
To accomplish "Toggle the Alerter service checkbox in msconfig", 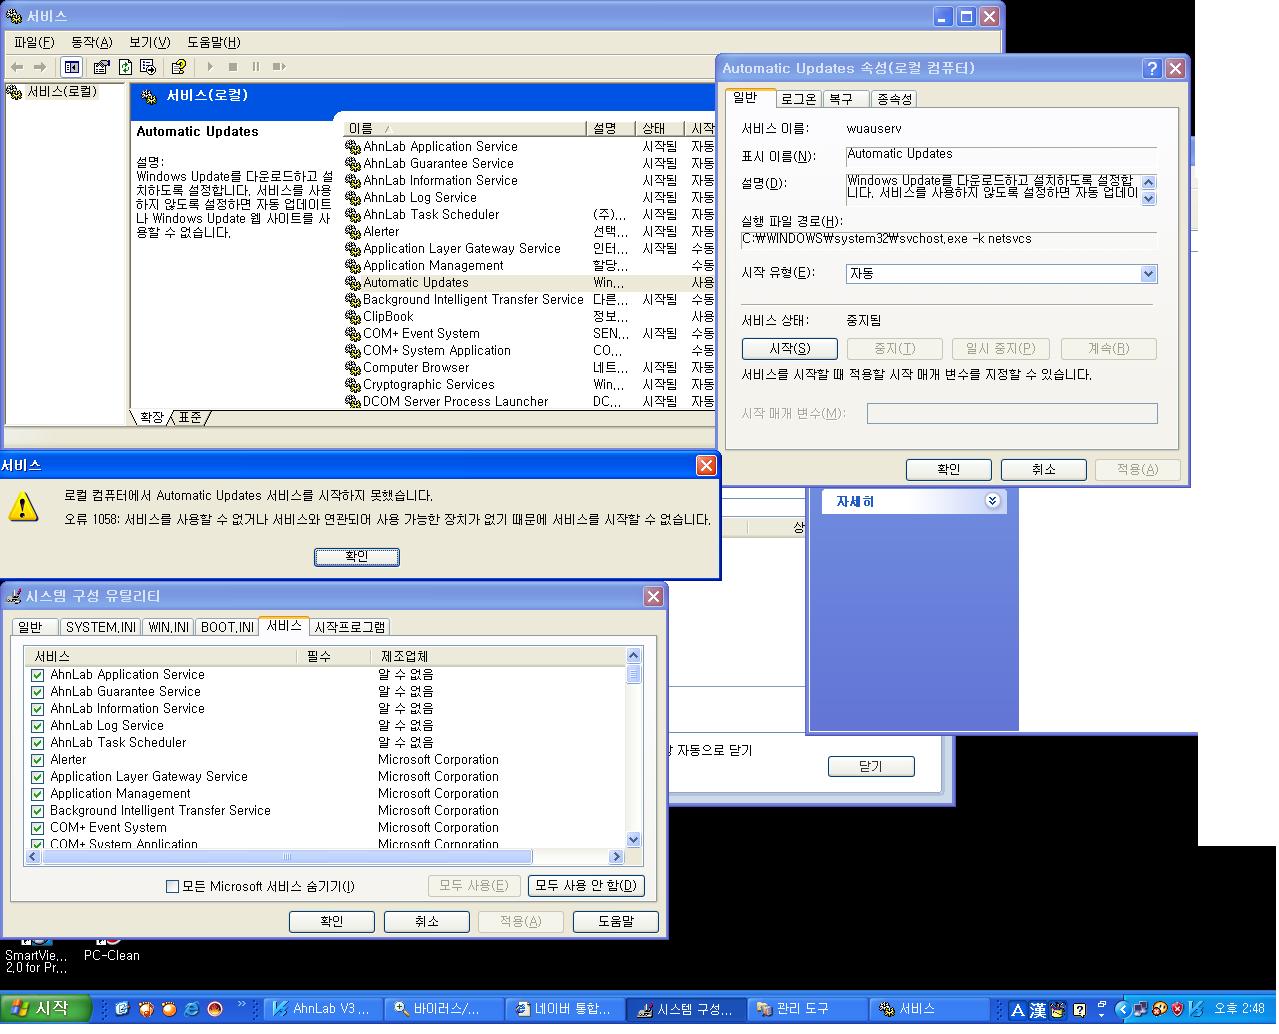I will [38, 760].
